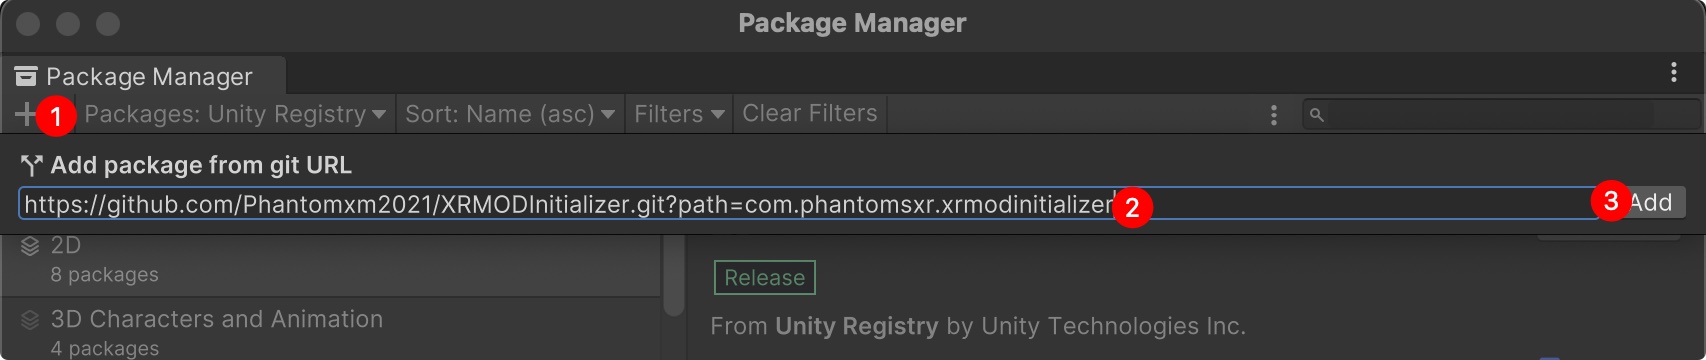Click the Clear Filters button
This screenshot has width=1706, height=360.
click(810, 114)
